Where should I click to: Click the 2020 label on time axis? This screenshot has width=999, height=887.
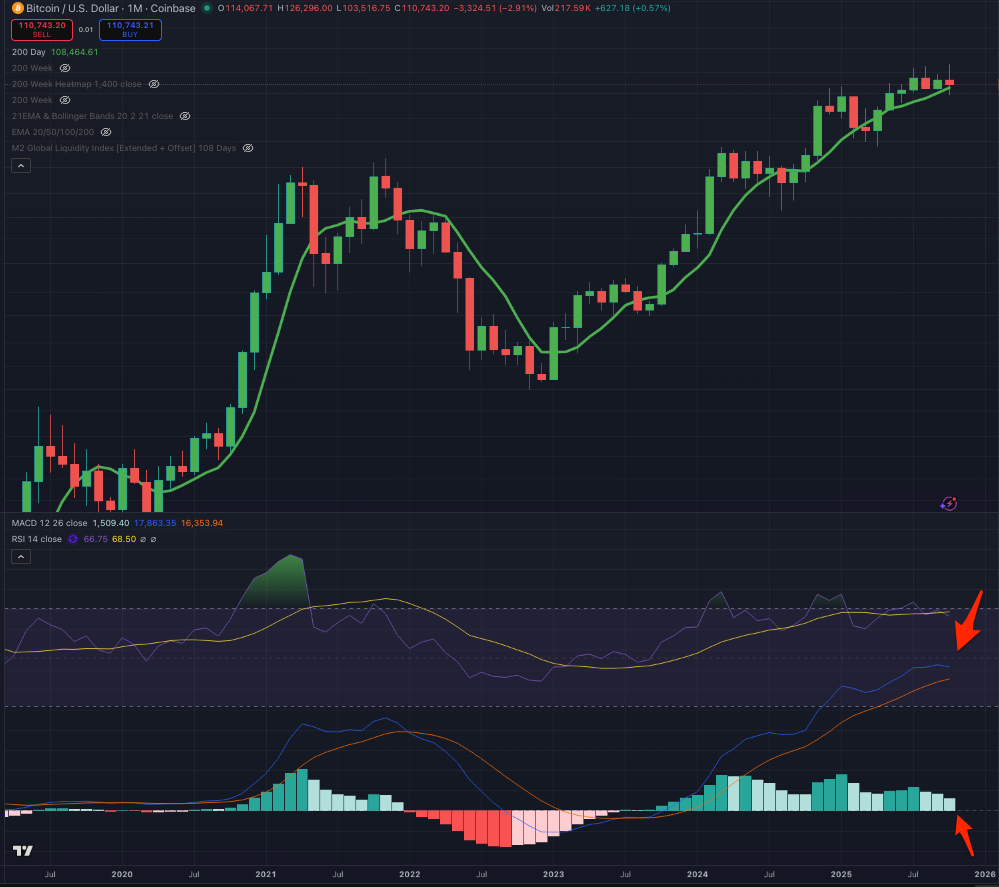122,874
